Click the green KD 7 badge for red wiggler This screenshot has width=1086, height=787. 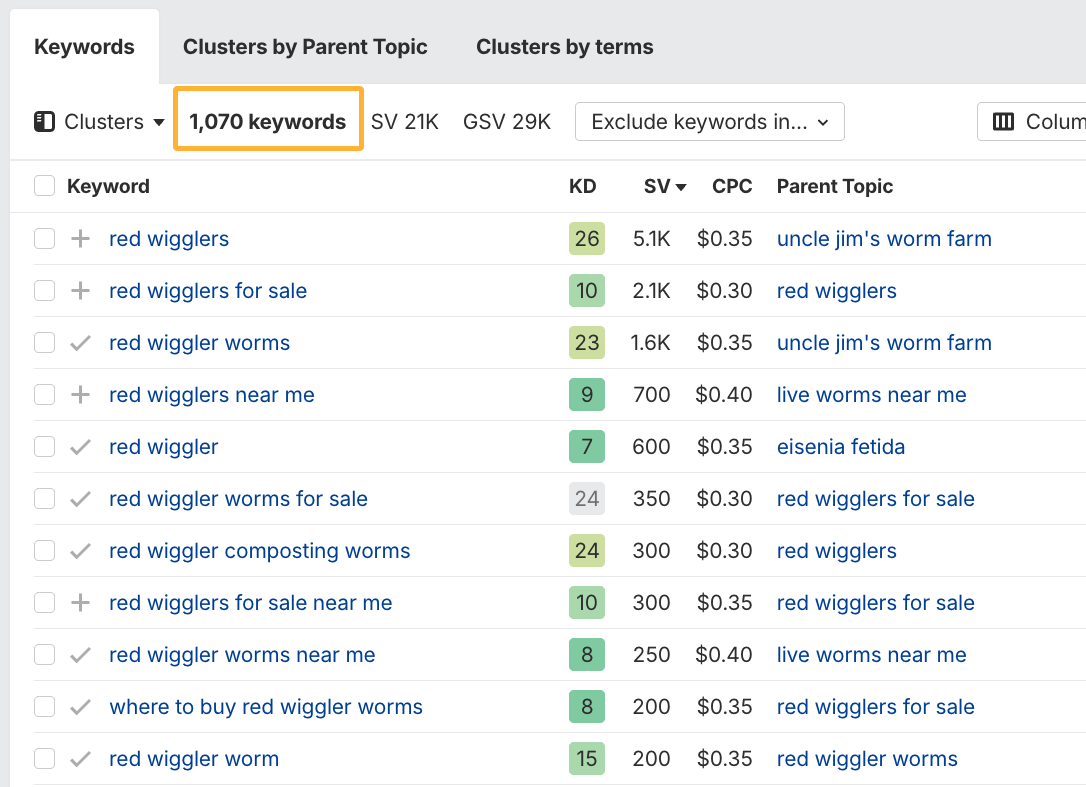[587, 446]
